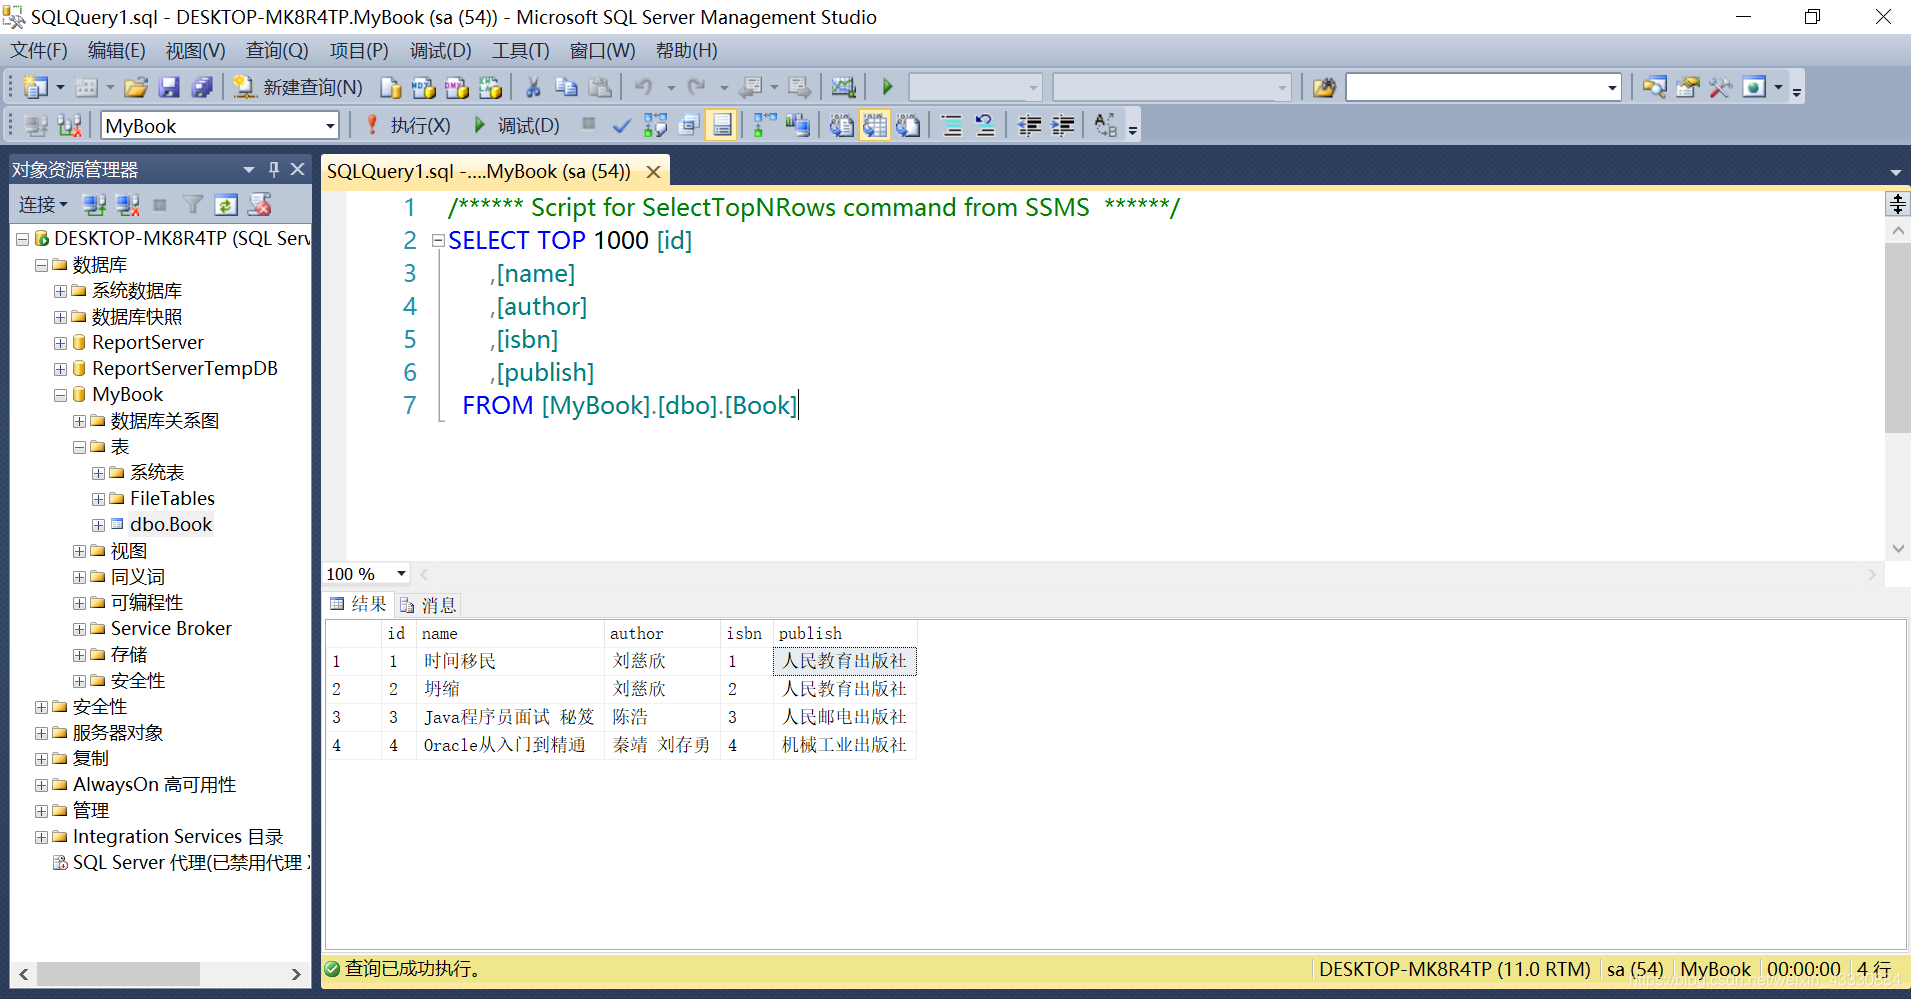Cut selection with the scissors icon

pos(533,88)
